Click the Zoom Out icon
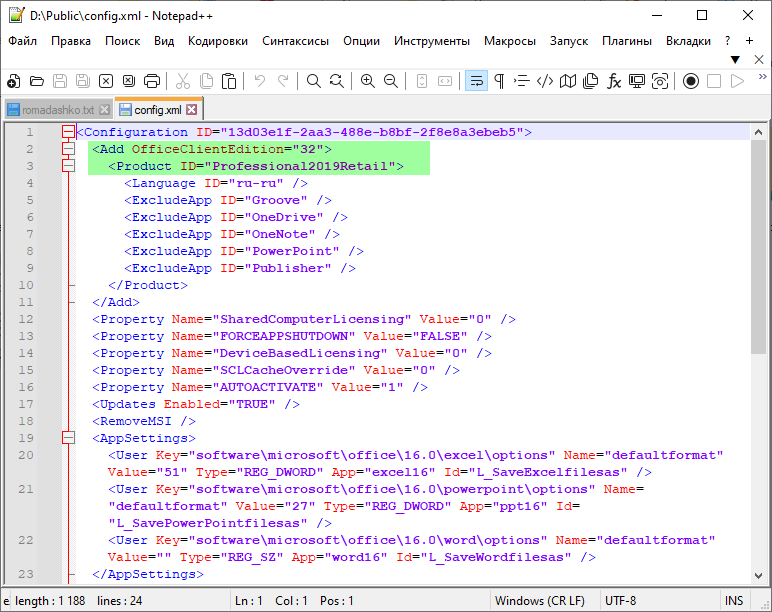 coord(391,81)
